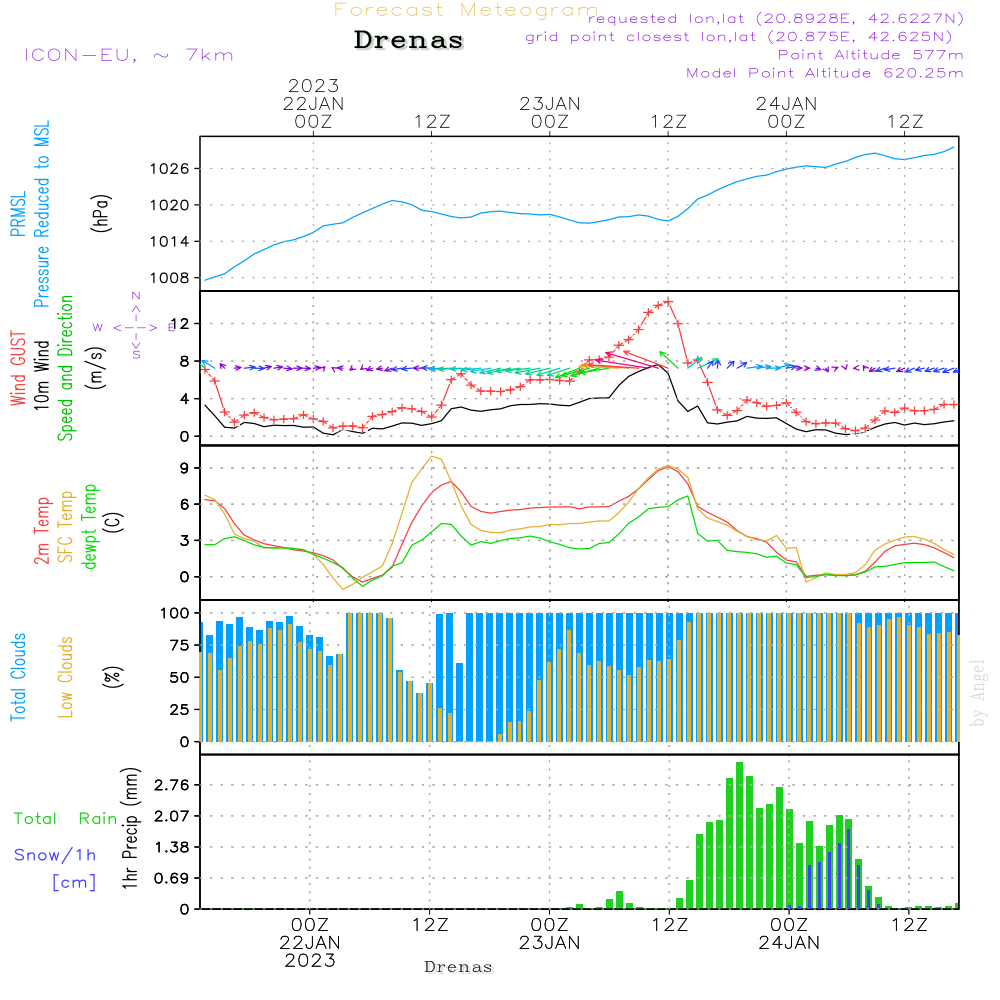
Task: Select the 'Point Altitude 577m' text
Action: (871, 55)
